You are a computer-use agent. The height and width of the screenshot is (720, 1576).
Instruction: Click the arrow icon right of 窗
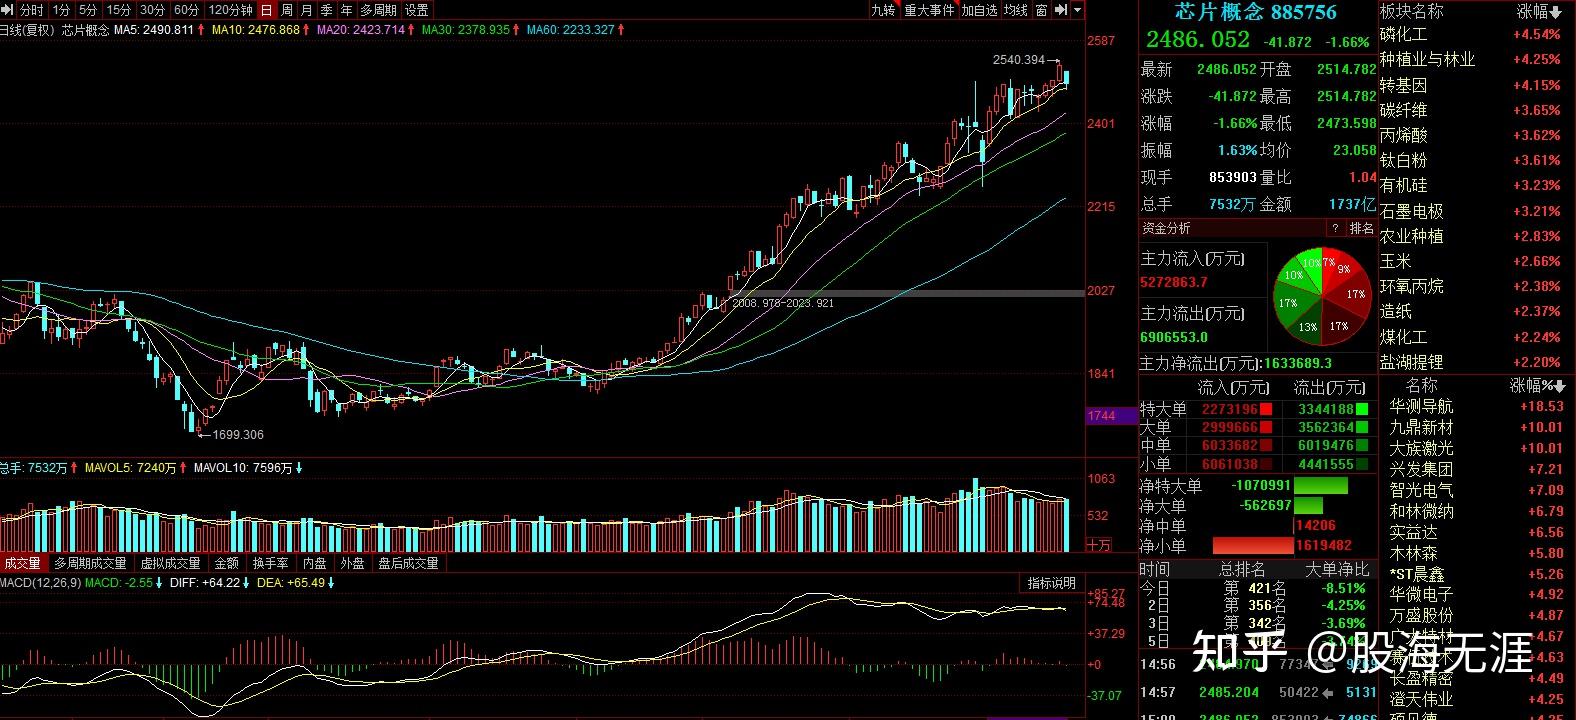(1061, 10)
